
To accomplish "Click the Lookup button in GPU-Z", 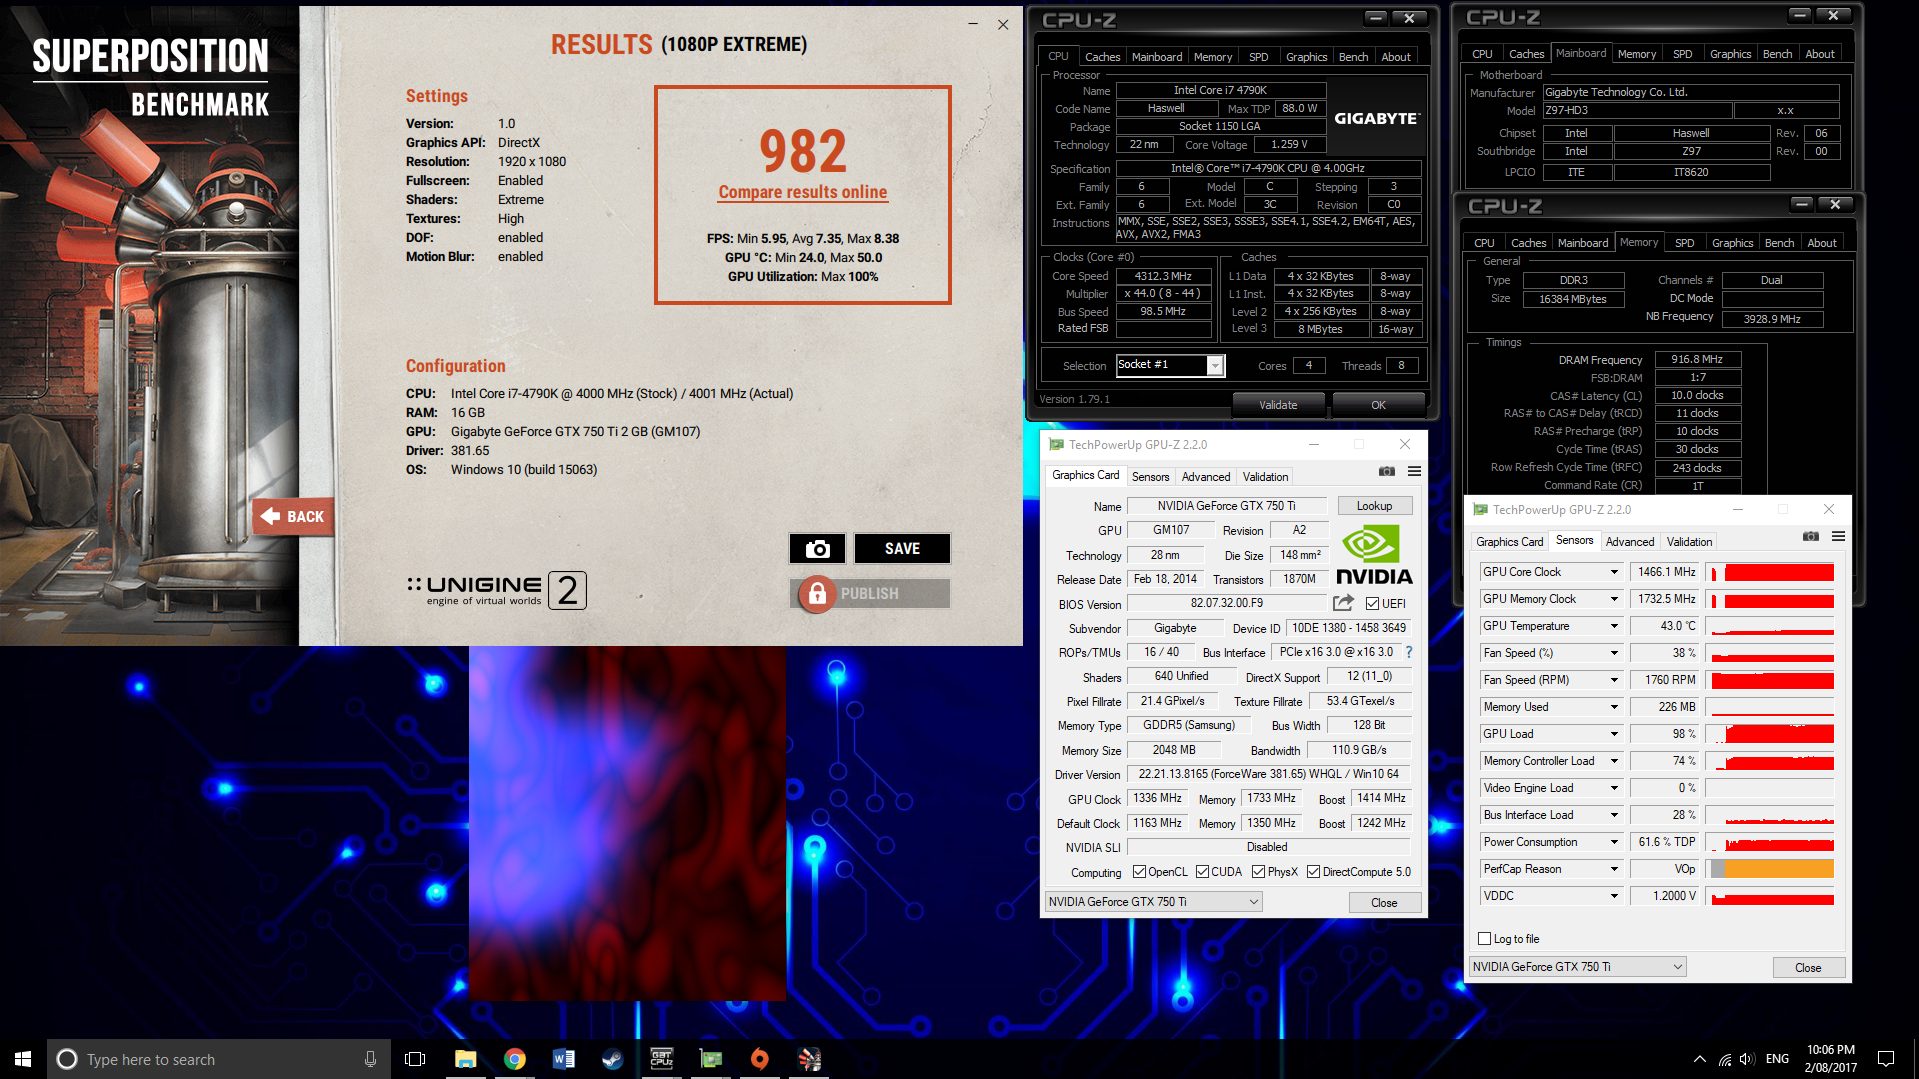I will tap(1374, 506).
